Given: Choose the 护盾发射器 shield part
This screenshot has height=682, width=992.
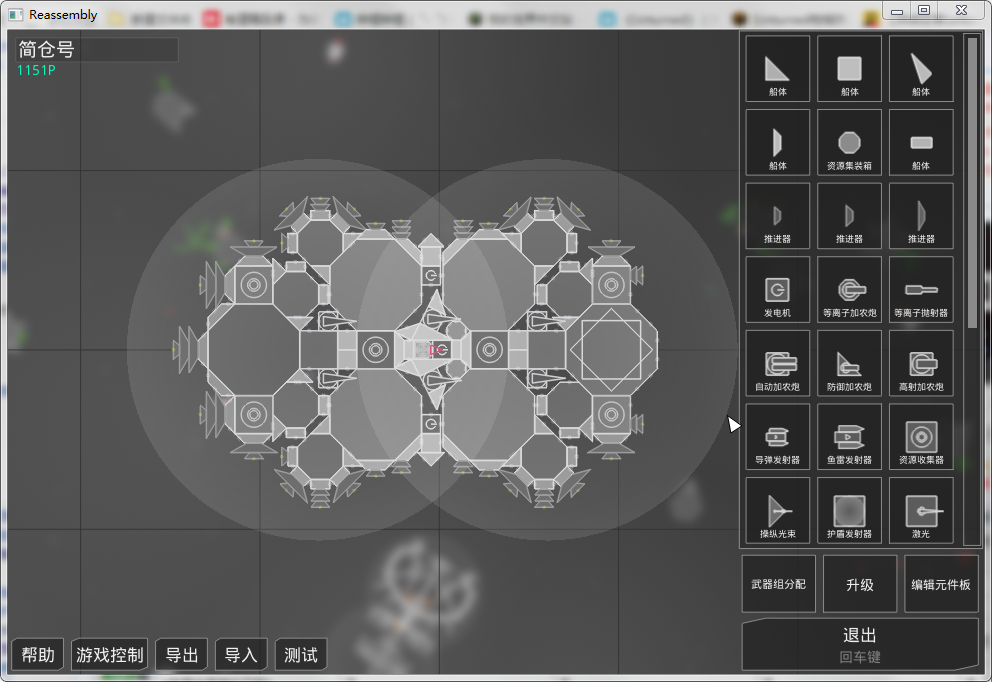Looking at the screenshot, I should (x=849, y=511).
